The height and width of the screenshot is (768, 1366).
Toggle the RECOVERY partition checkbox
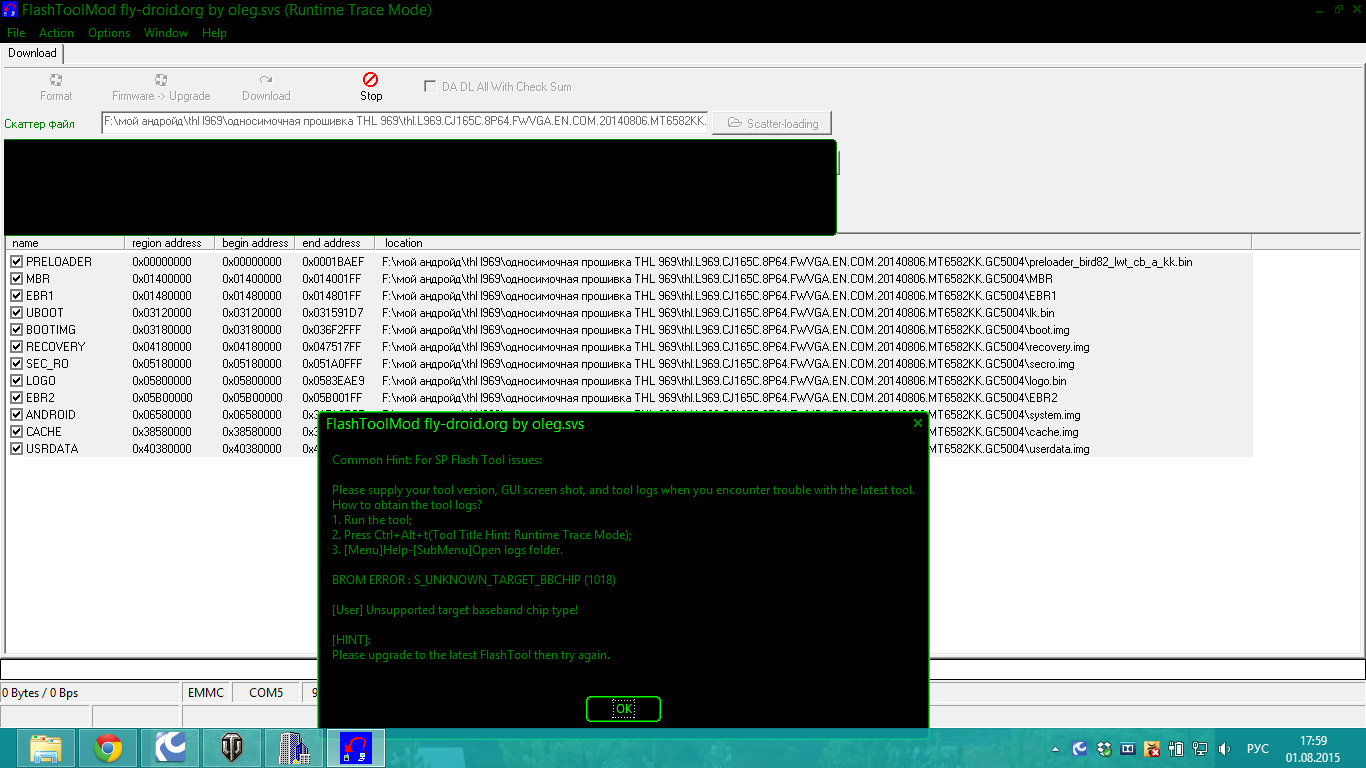coord(16,347)
